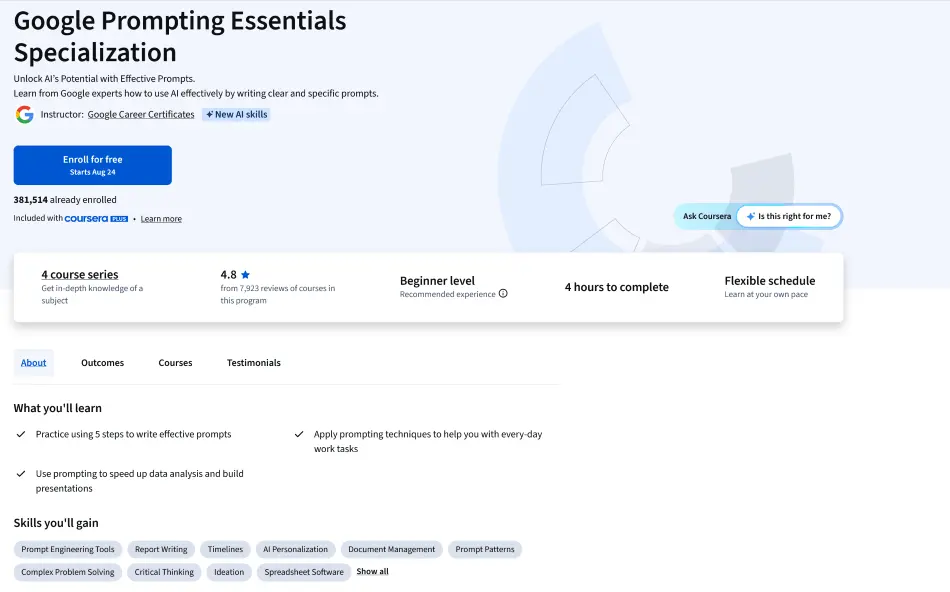Click the sparkle icon in Is this right for me
The width and height of the screenshot is (950, 592).
point(751,216)
